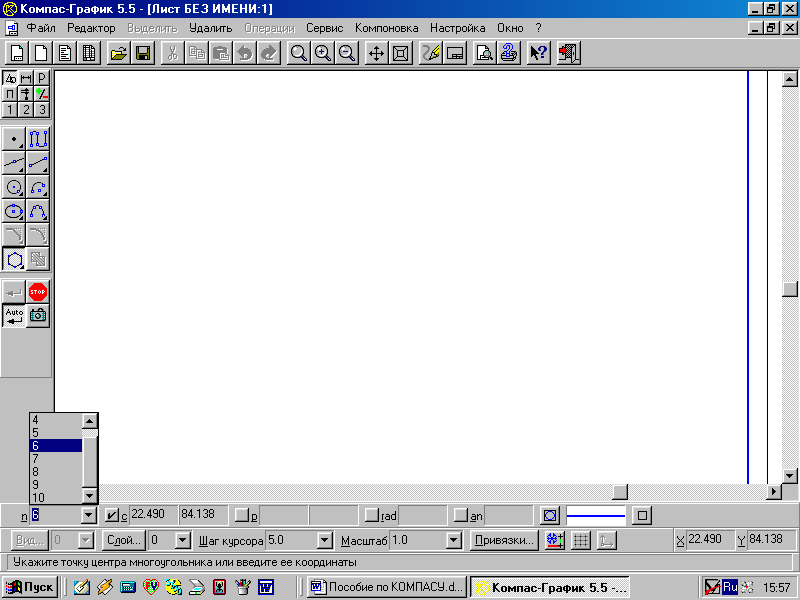The image size is (800, 600).
Task: Click the vertical scrollbar thumb
Action: coord(790,289)
